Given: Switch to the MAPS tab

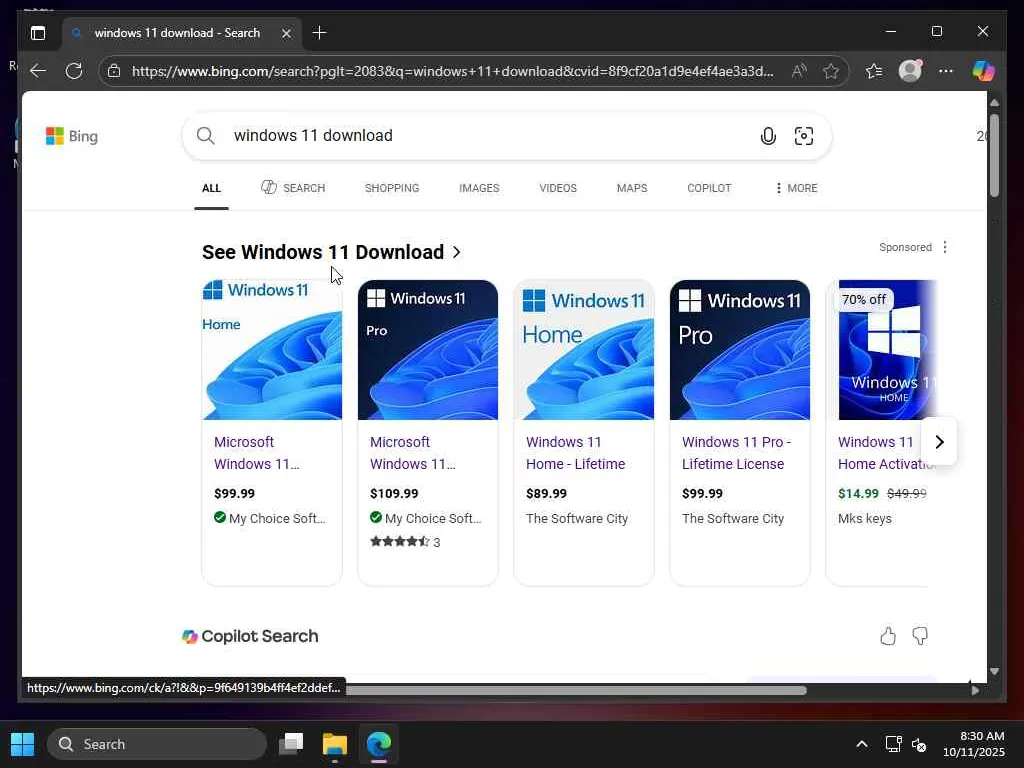Looking at the screenshot, I should (x=632, y=188).
